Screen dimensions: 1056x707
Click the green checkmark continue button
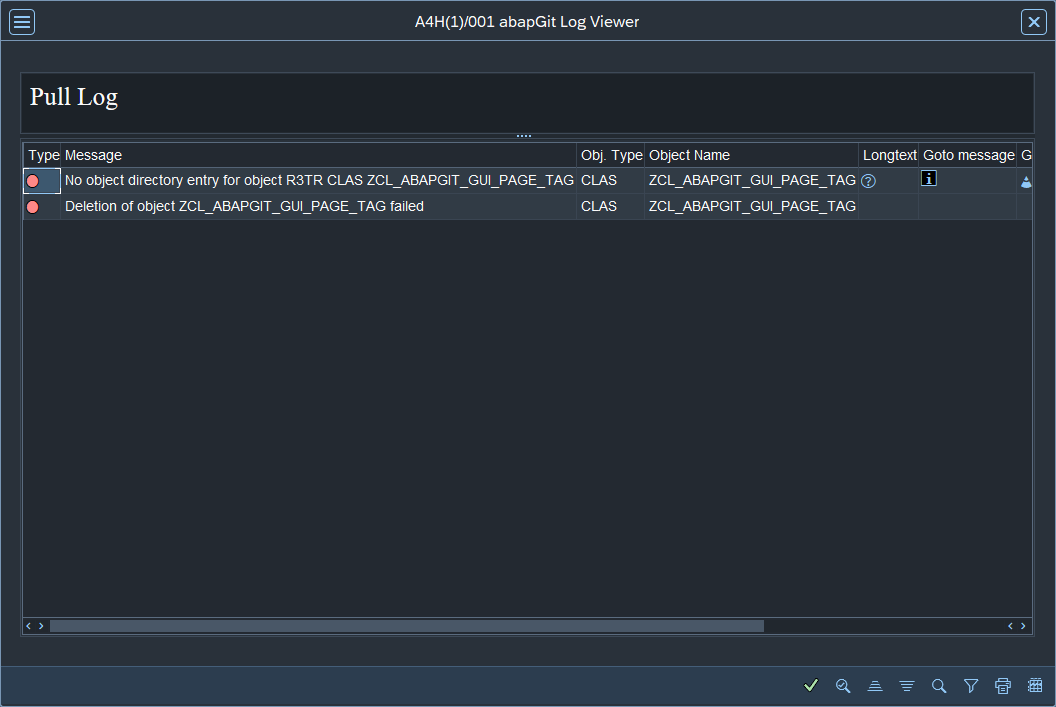pyautogui.click(x=811, y=685)
